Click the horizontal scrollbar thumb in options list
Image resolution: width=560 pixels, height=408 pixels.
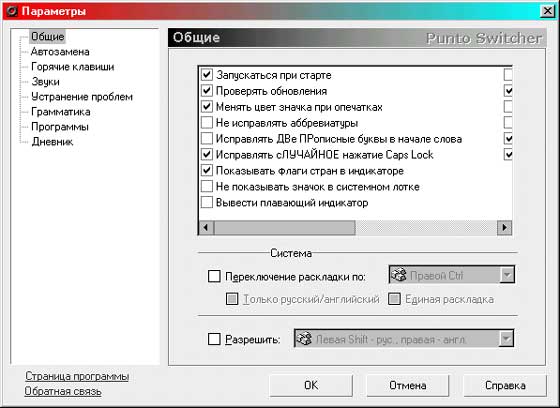click(285, 228)
